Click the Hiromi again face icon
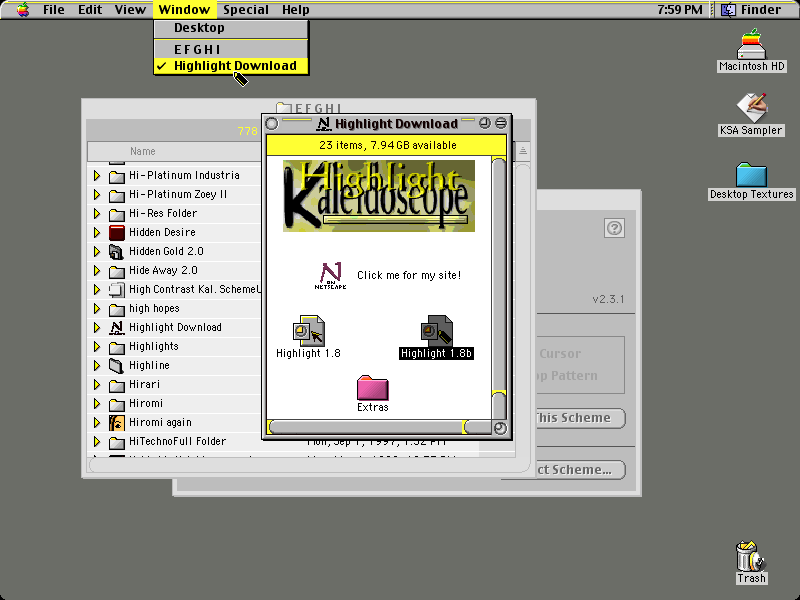The height and width of the screenshot is (600, 800). coord(117,422)
